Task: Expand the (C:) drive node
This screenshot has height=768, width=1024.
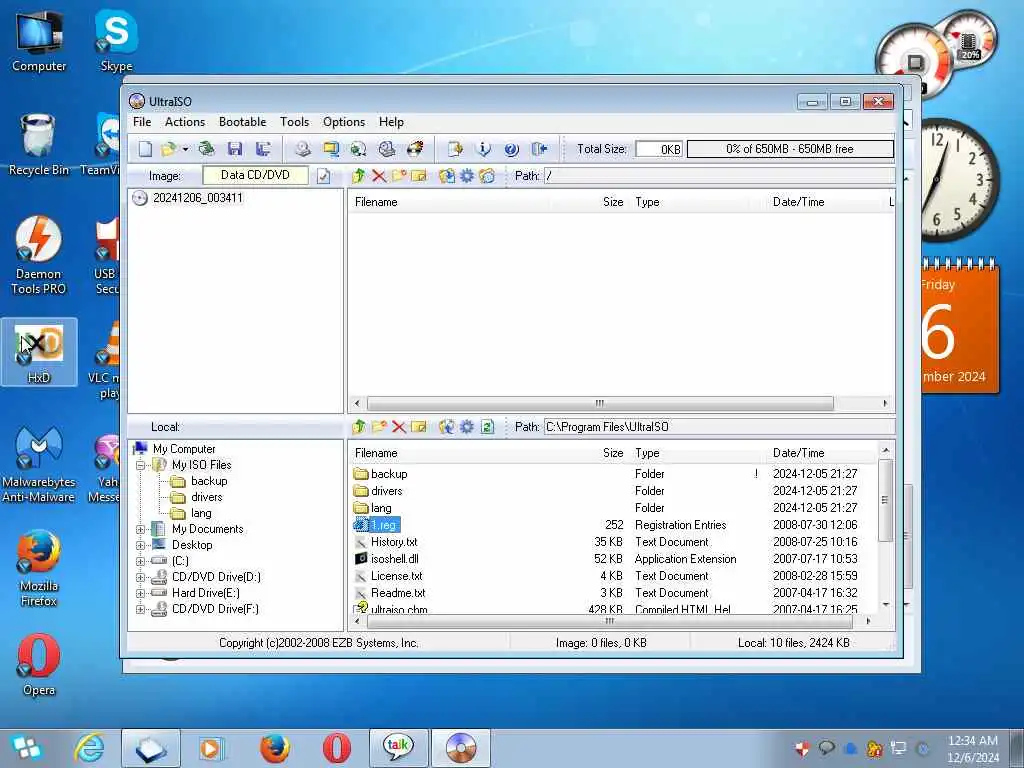Action: coord(140,562)
